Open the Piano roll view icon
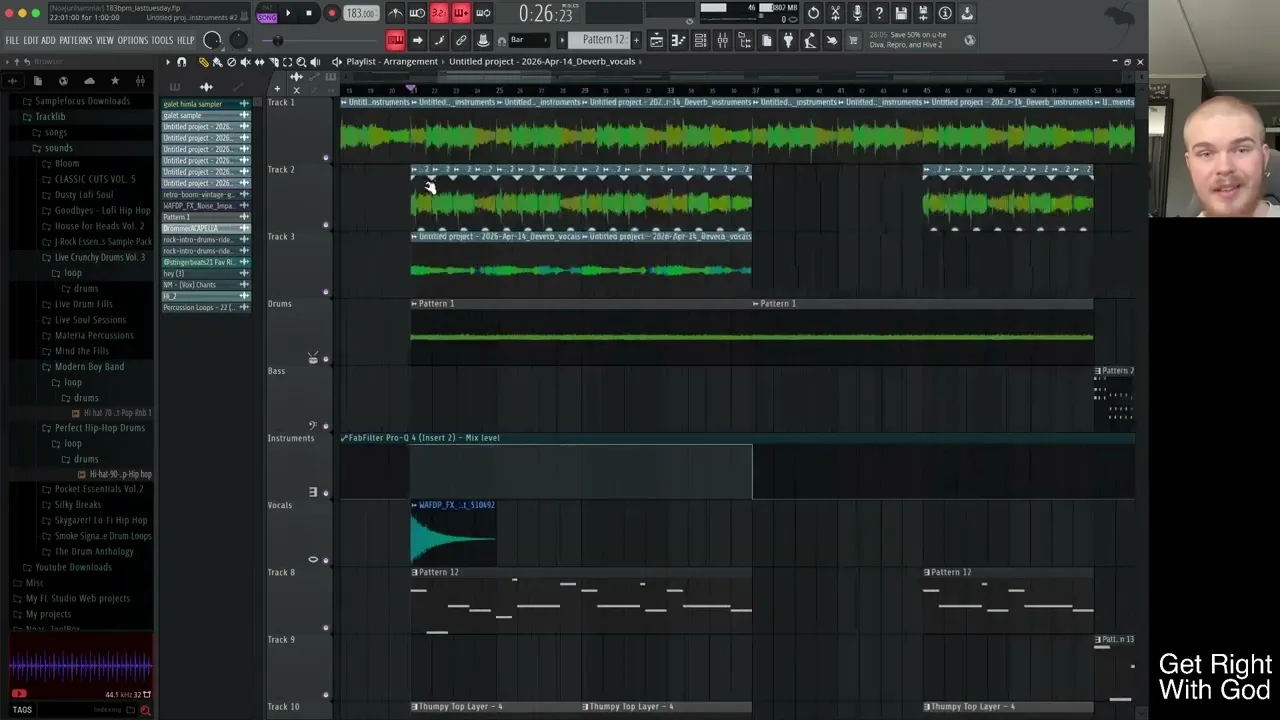1280x720 pixels. click(x=678, y=40)
